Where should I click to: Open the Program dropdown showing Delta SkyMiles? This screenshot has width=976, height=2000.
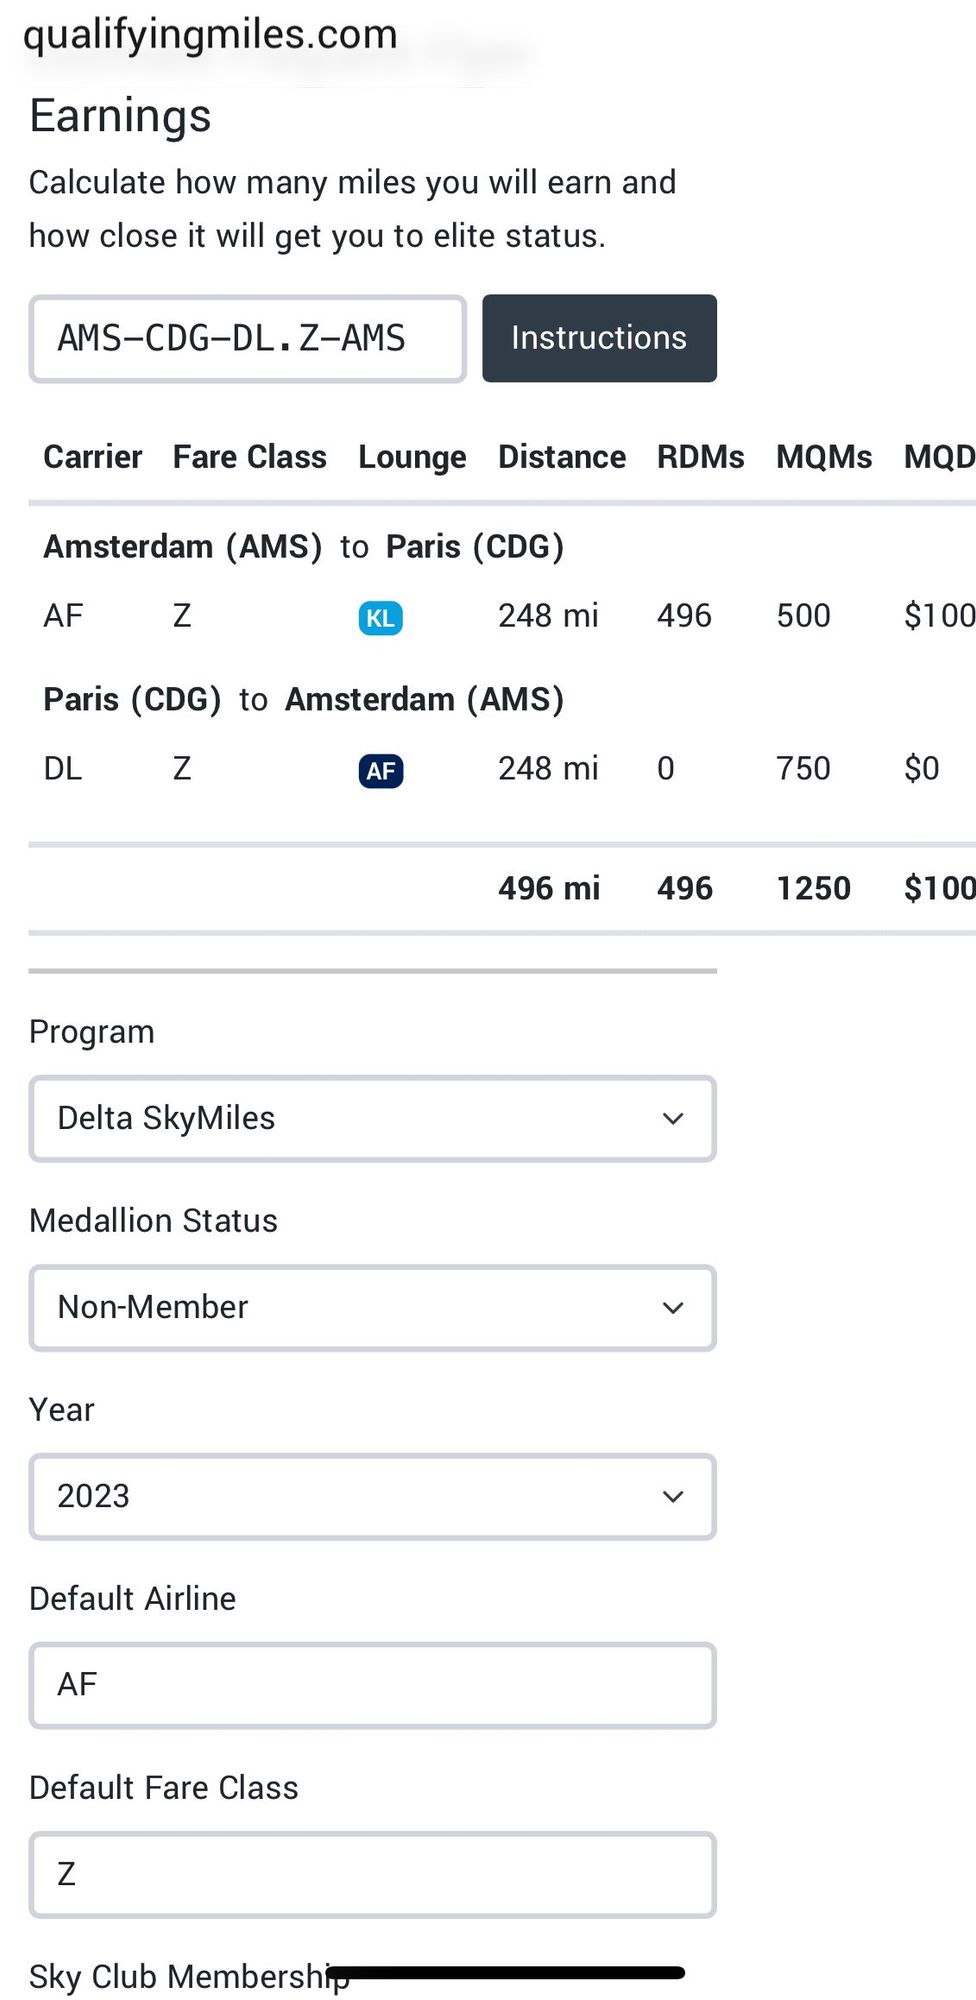pyautogui.click(x=372, y=1118)
